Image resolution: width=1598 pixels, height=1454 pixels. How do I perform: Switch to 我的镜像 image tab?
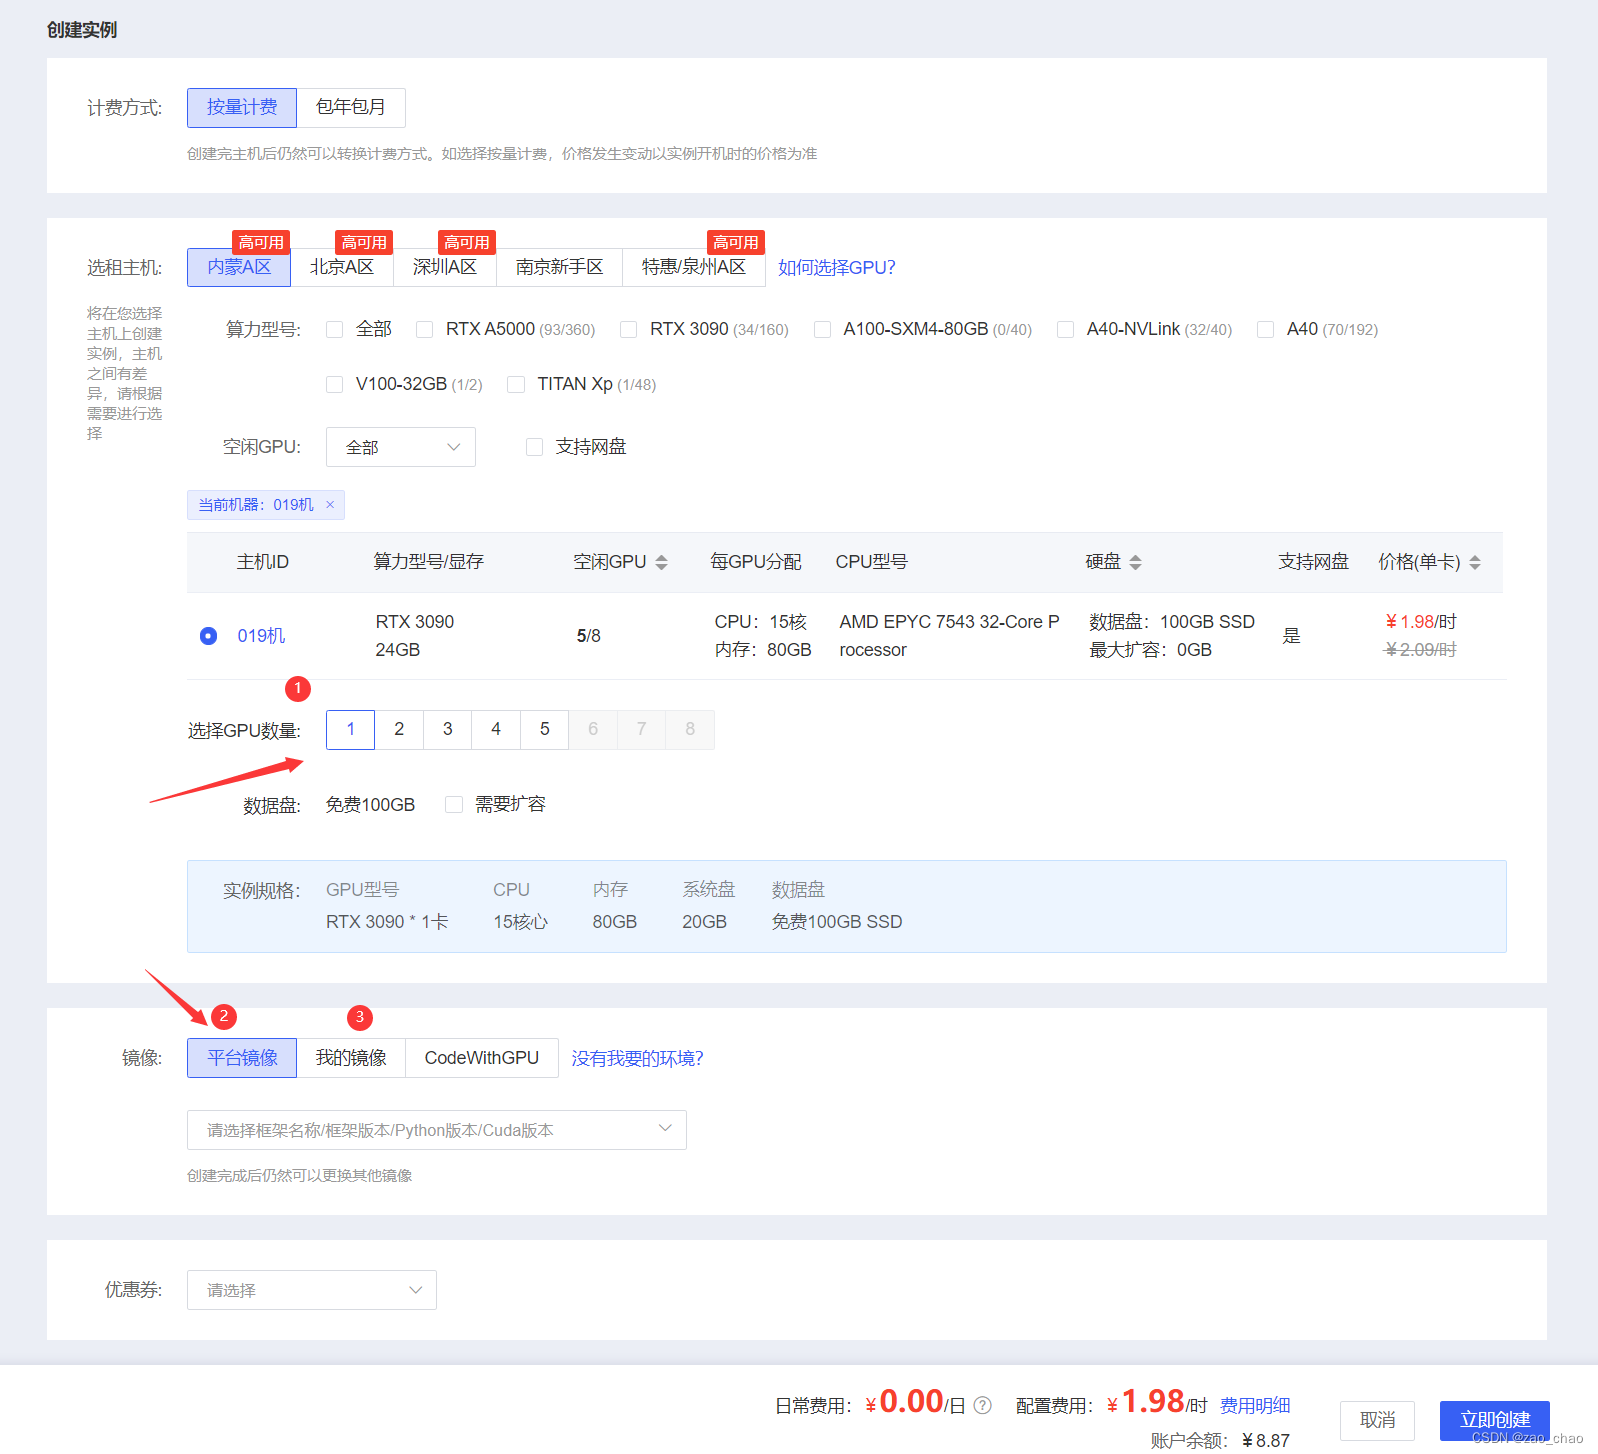pyautogui.click(x=351, y=1058)
